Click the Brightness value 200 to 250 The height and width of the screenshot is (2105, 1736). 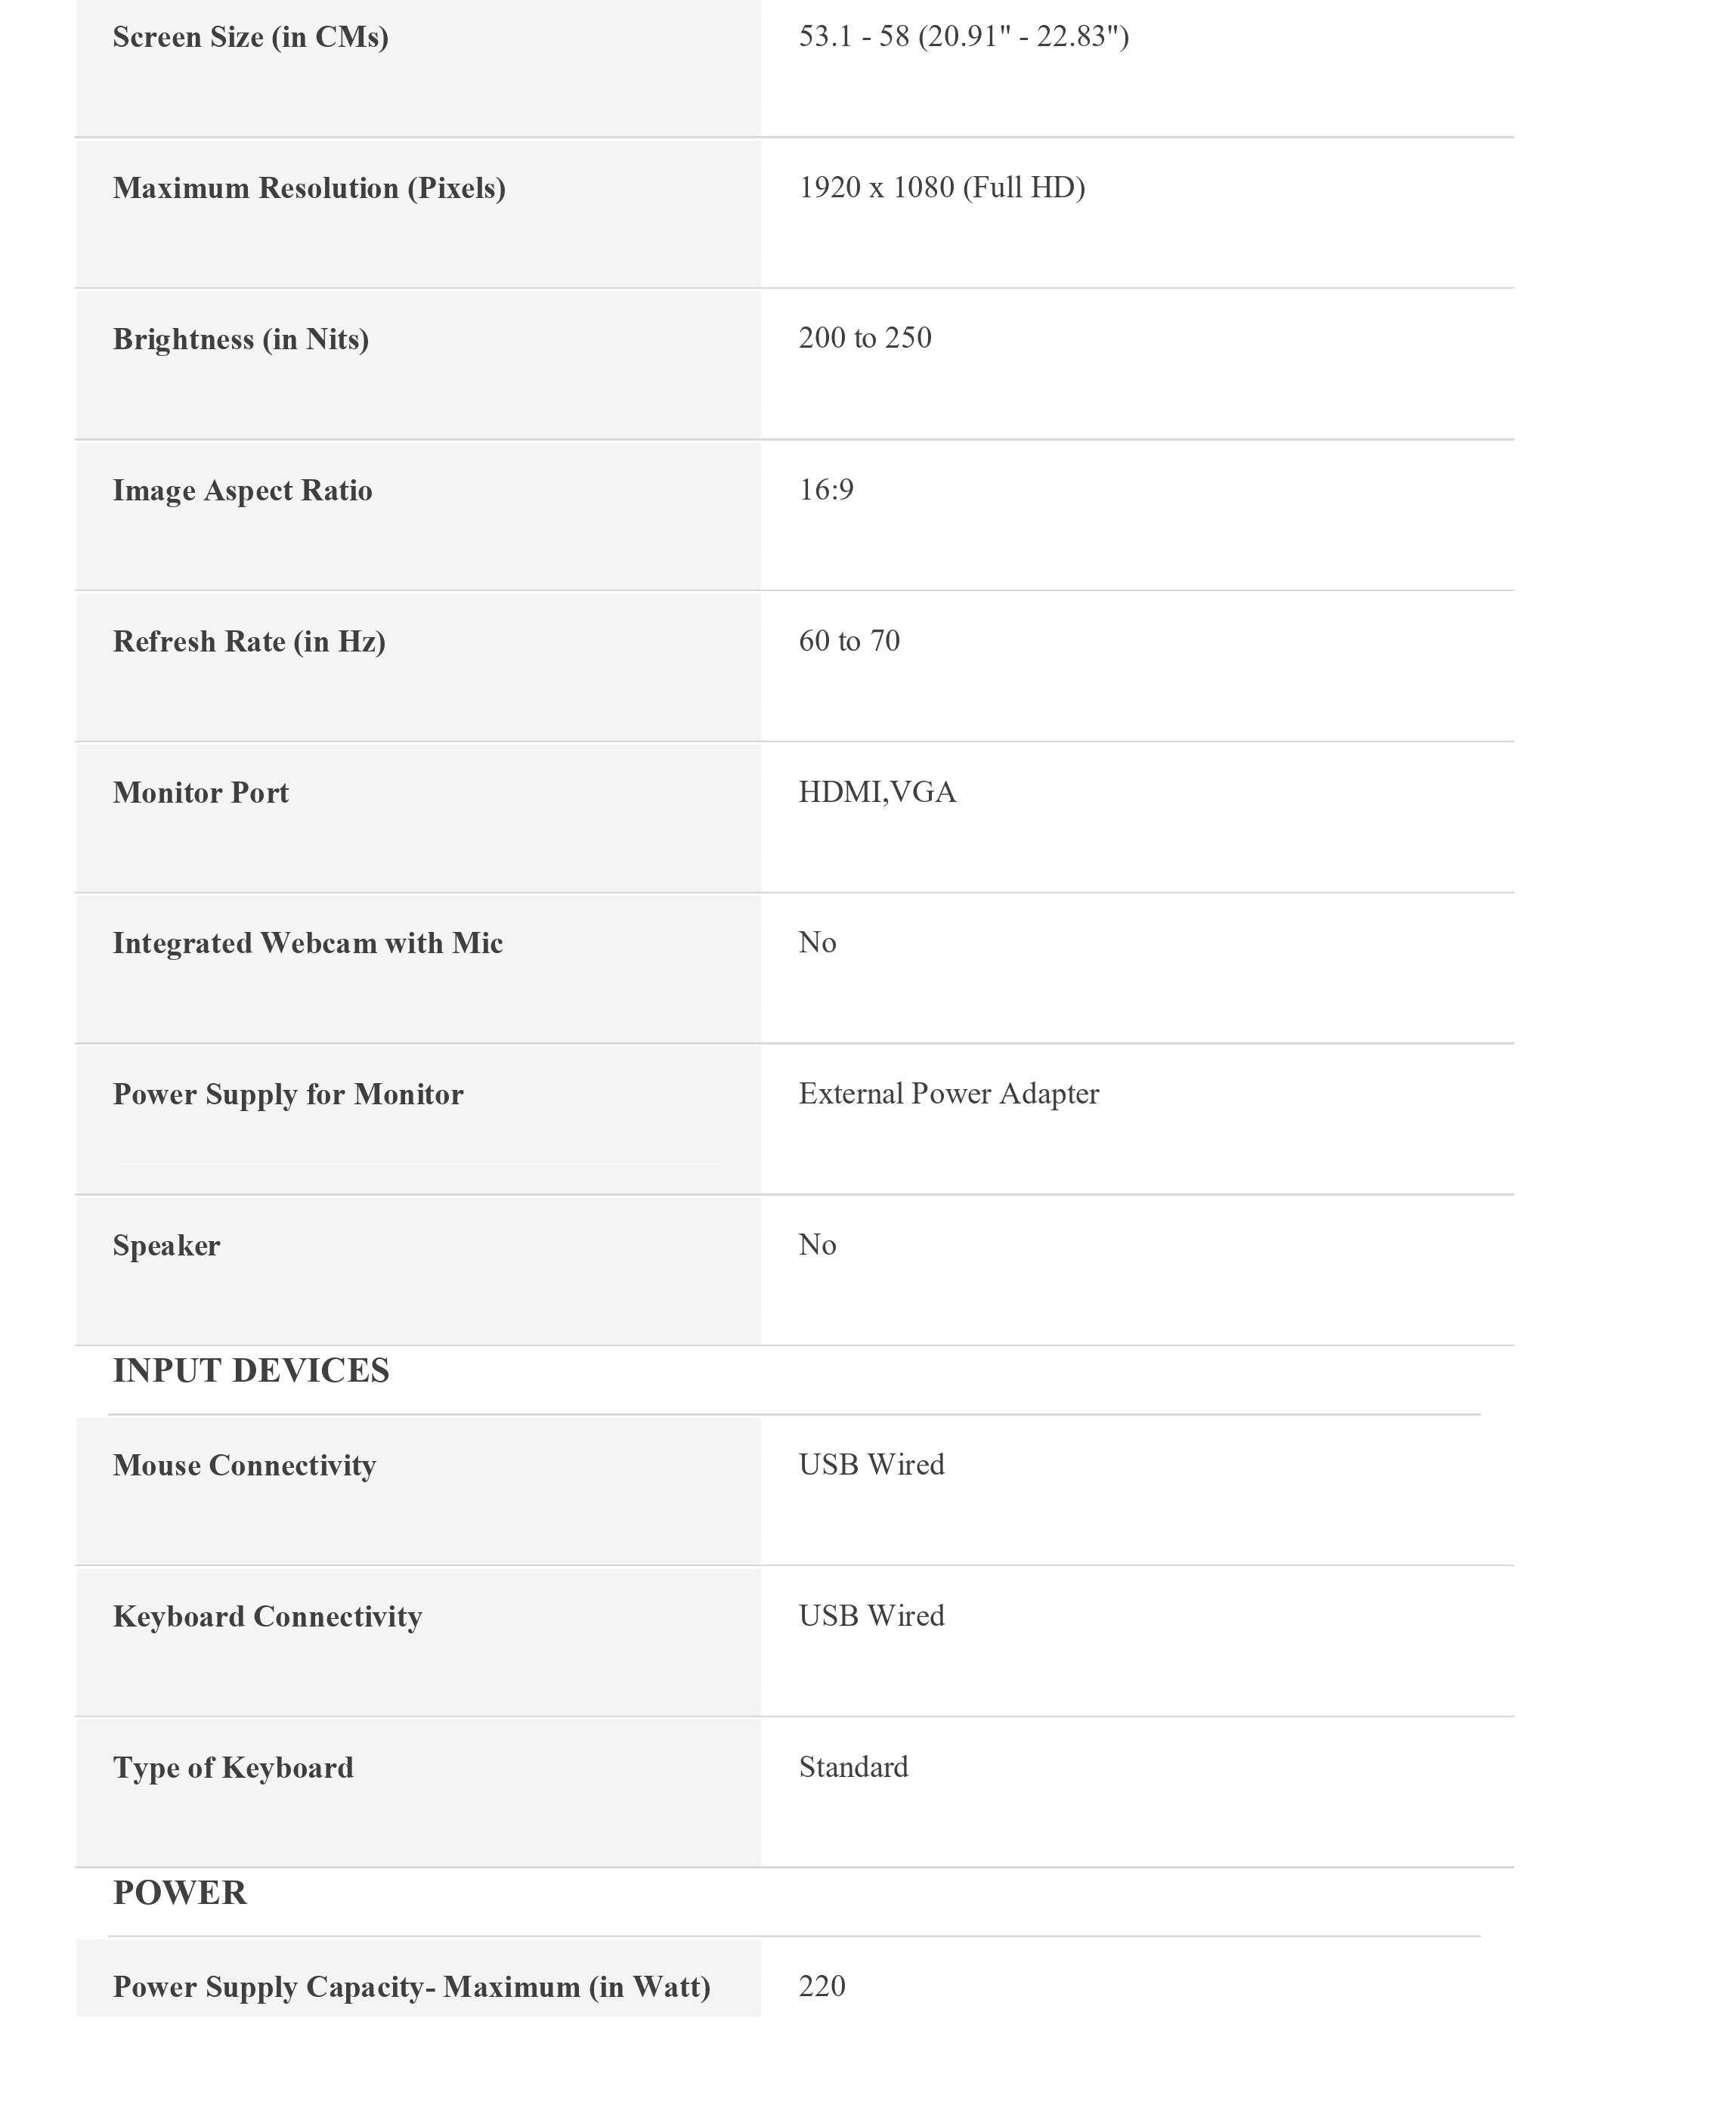point(864,338)
